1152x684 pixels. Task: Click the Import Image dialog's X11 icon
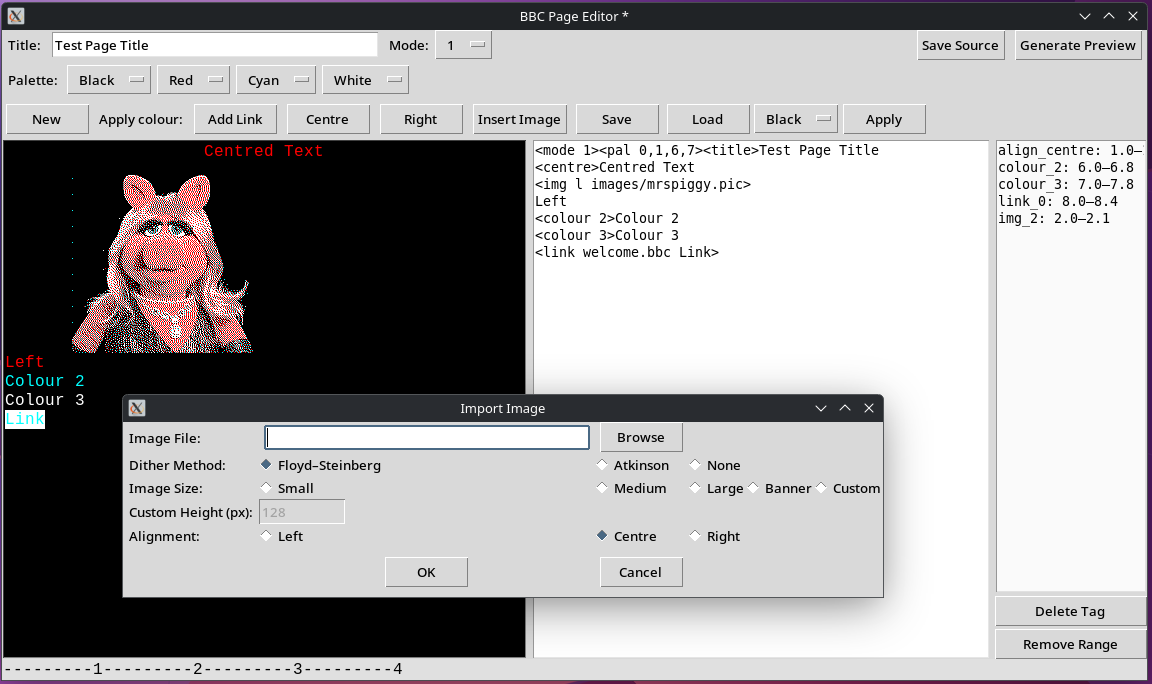coord(137,408)
